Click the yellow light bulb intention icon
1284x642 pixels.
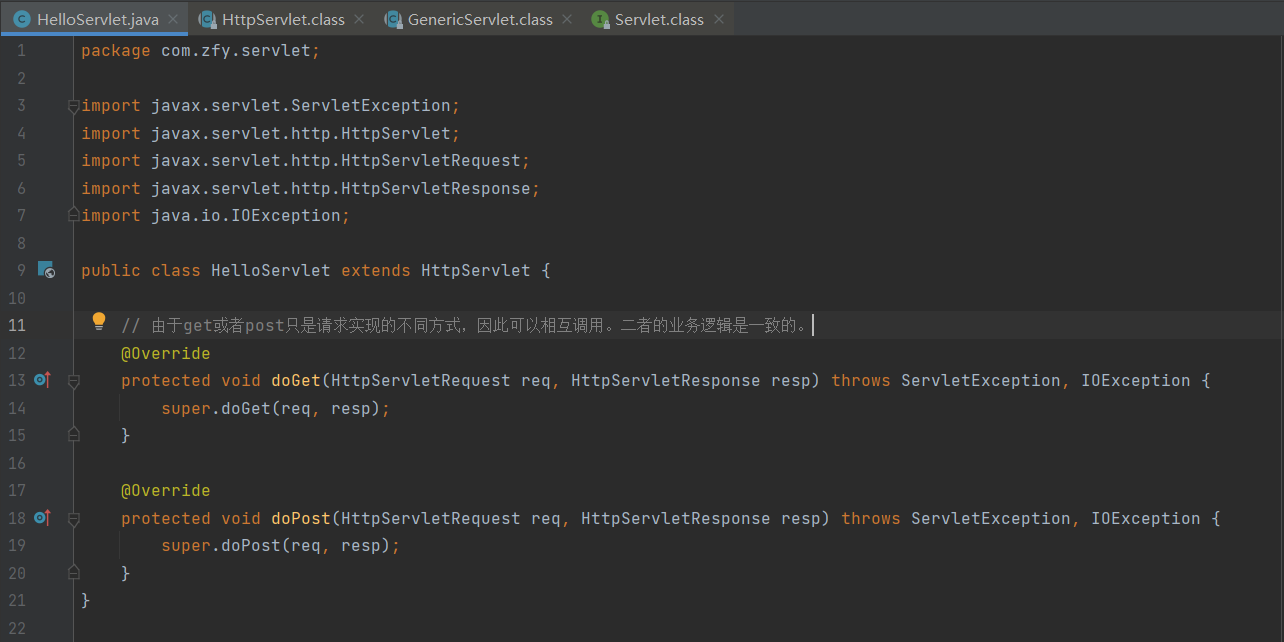99,321
